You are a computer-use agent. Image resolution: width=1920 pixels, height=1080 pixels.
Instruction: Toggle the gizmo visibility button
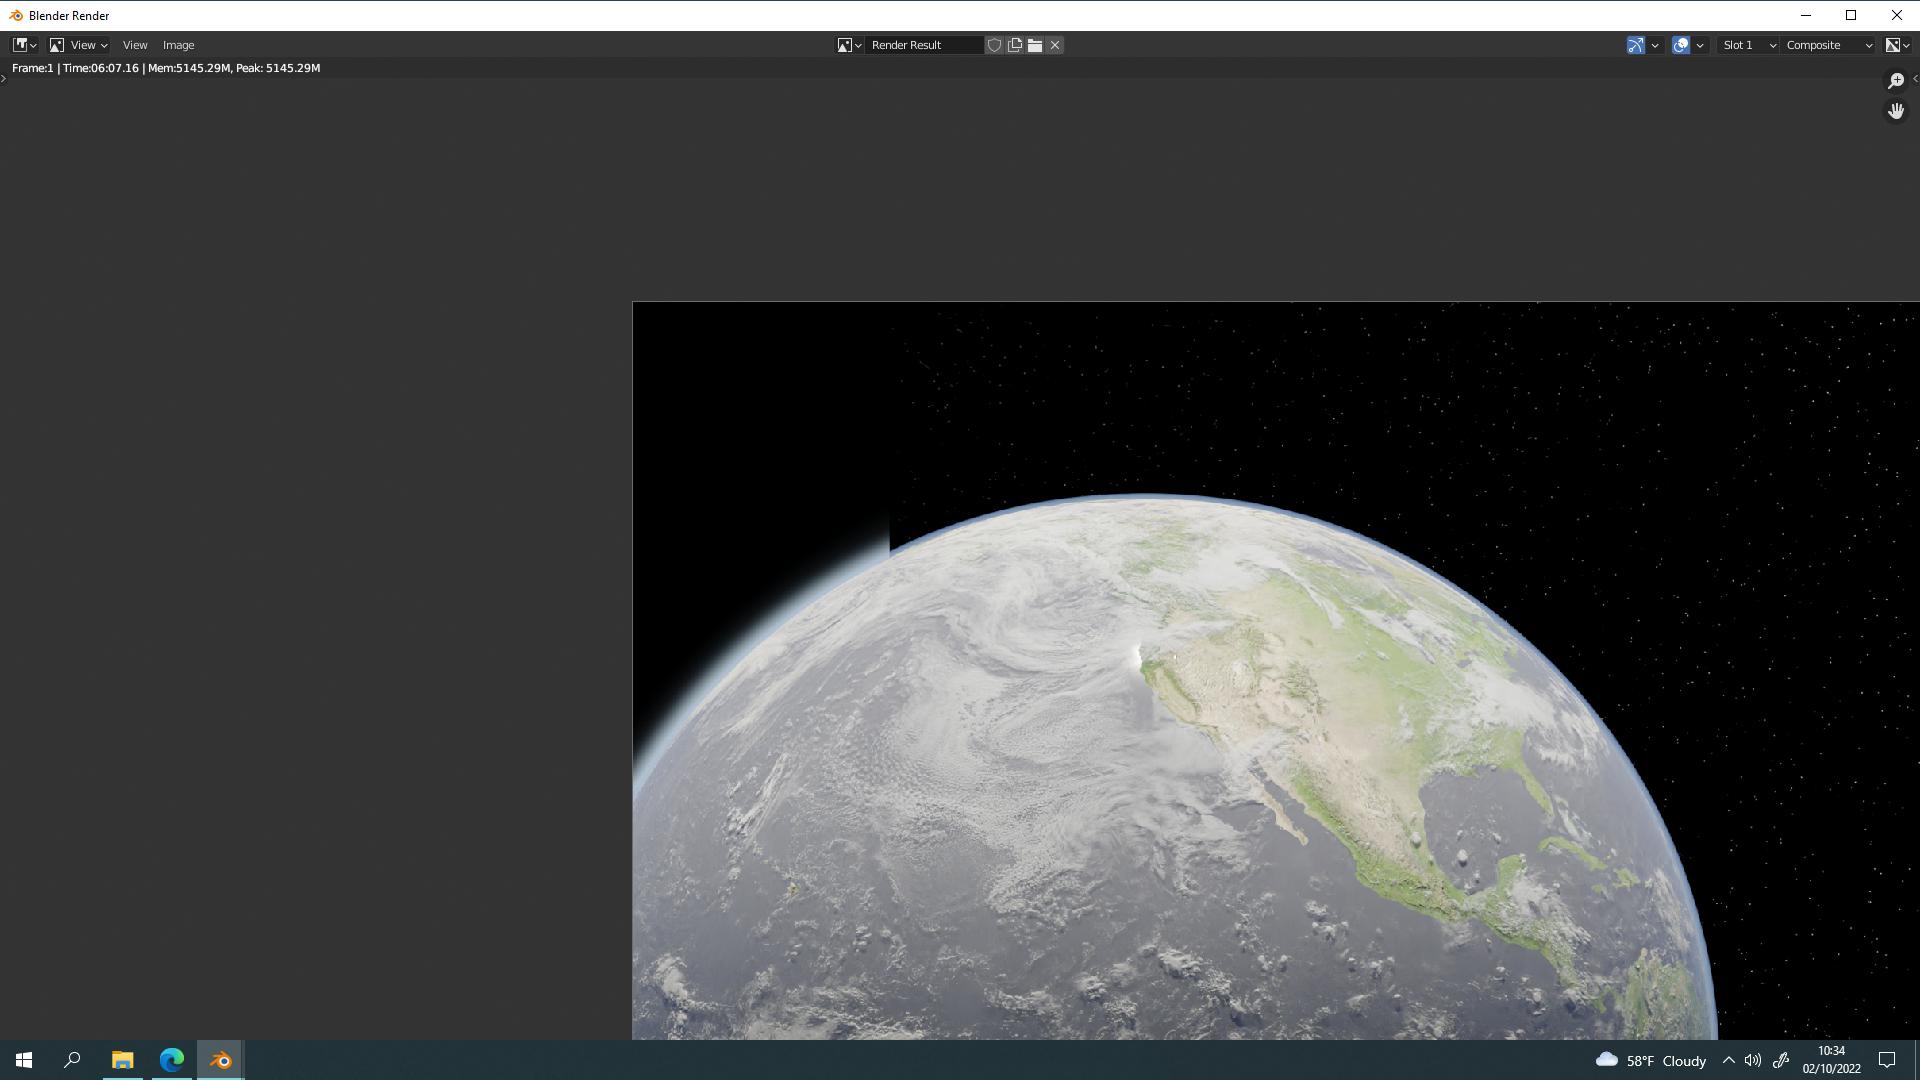(x=1636, y=45)
